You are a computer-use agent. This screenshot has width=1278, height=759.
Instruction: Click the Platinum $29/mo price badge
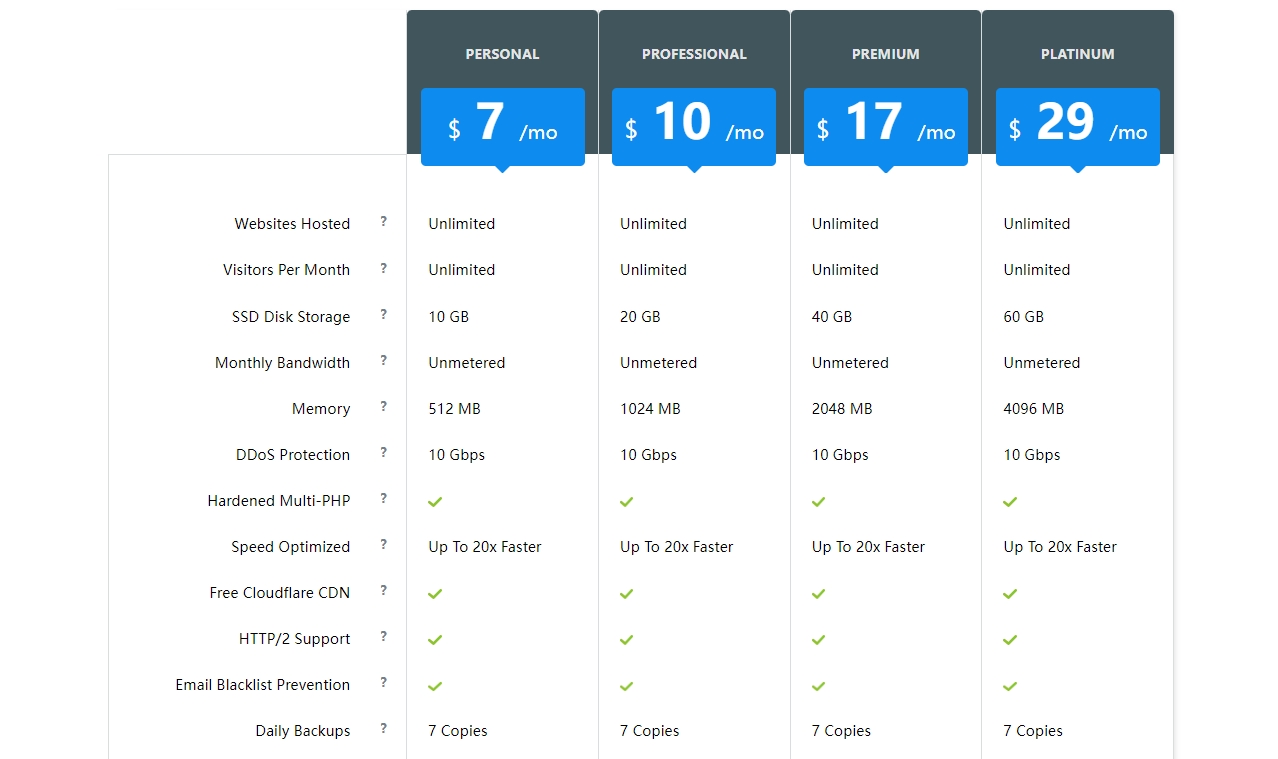coord(1077,127)
